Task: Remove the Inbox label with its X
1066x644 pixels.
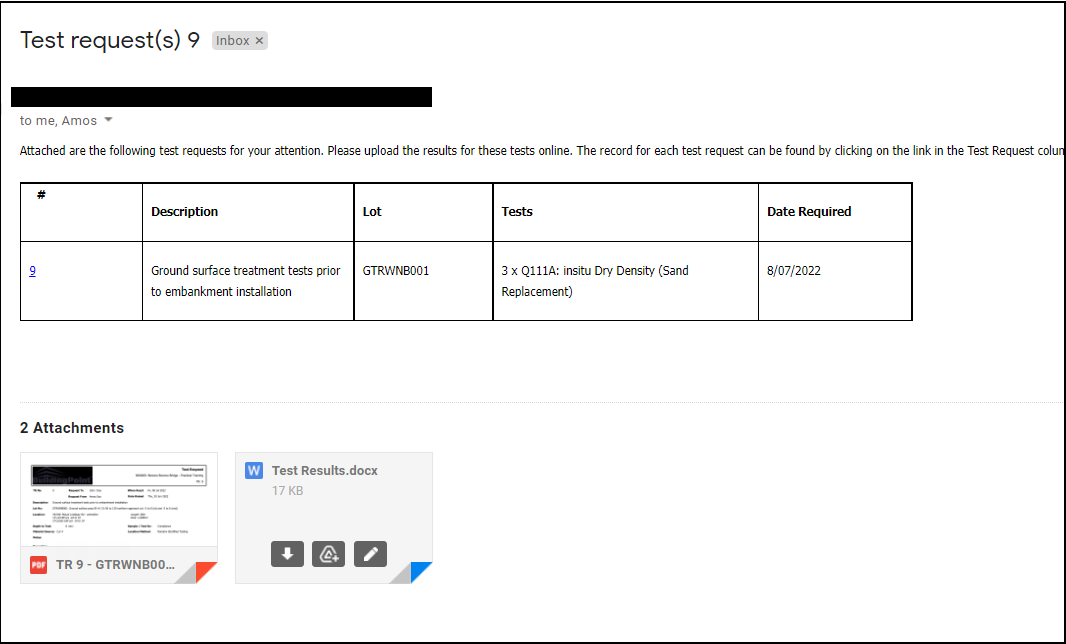Action: coord(259,41)
